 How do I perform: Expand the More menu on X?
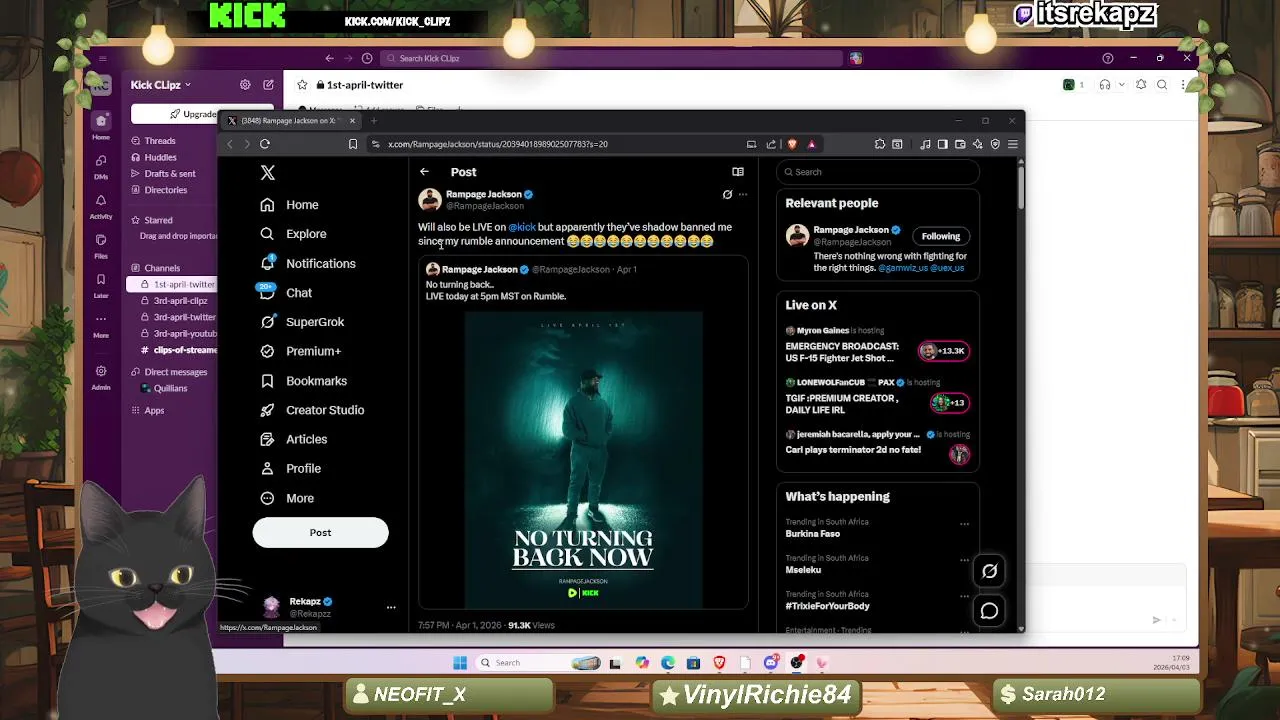[x=287, y=498]
